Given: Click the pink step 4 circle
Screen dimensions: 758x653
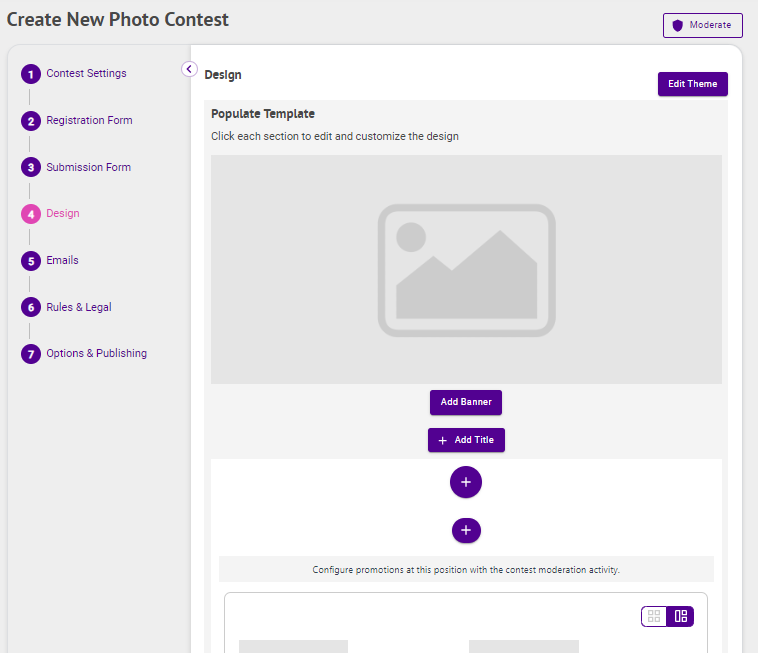Looking at the screenshot, I should pos(31,214).
